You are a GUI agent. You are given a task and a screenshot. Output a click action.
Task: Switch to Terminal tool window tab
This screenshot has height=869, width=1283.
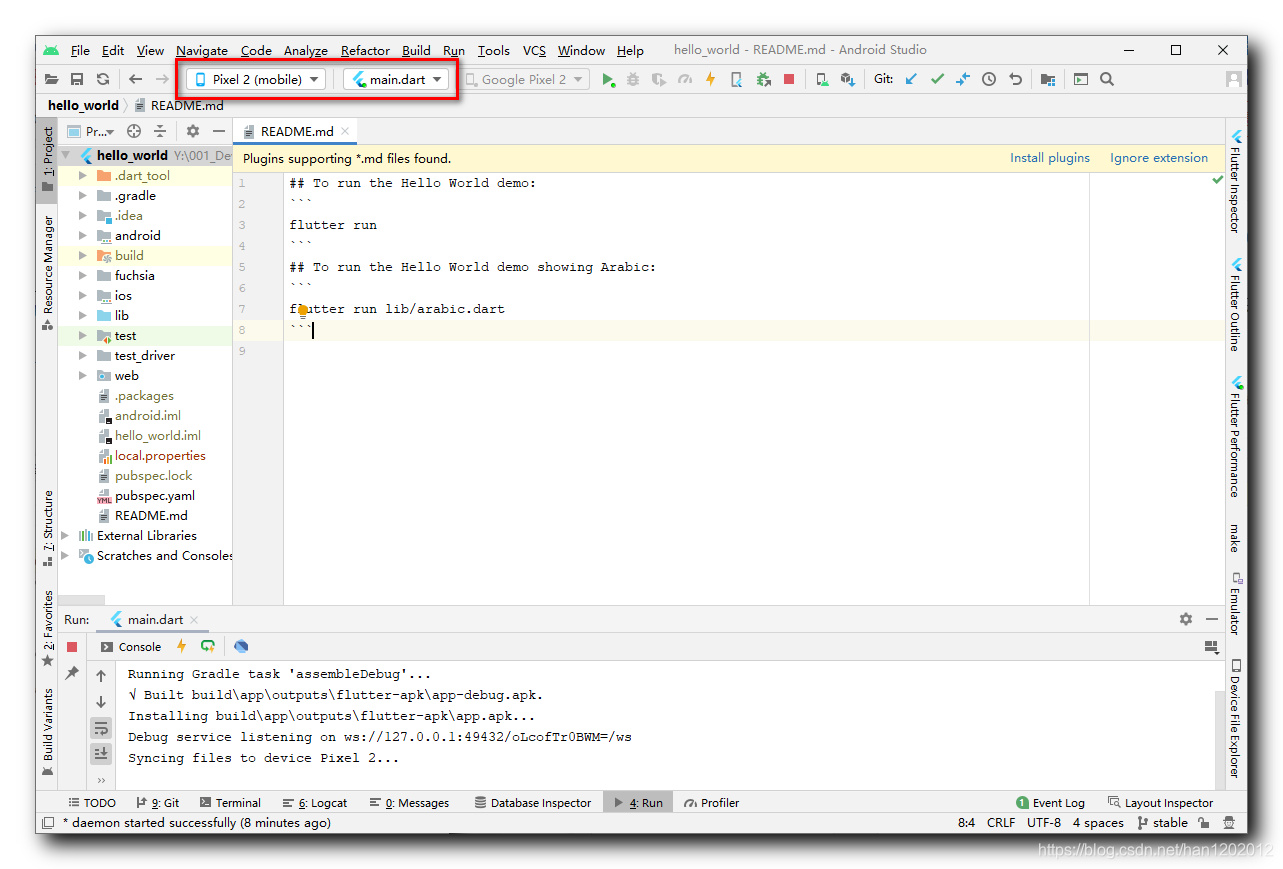coord(230,802)
